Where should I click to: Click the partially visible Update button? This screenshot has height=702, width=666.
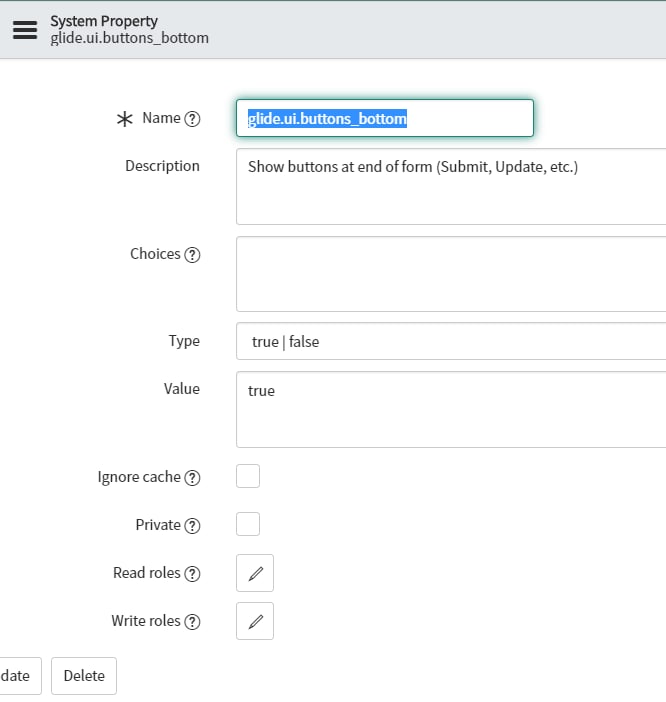(x=20, y=676)
